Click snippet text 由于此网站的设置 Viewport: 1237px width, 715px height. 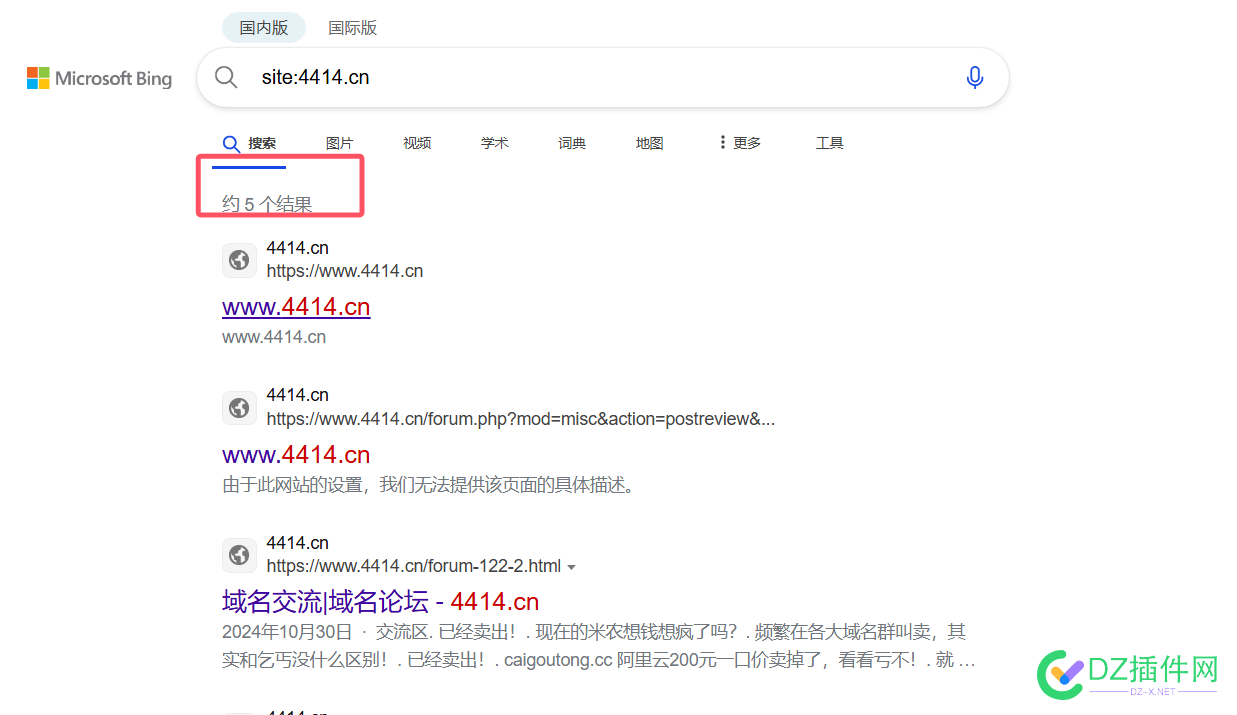(x=429, y=485)
